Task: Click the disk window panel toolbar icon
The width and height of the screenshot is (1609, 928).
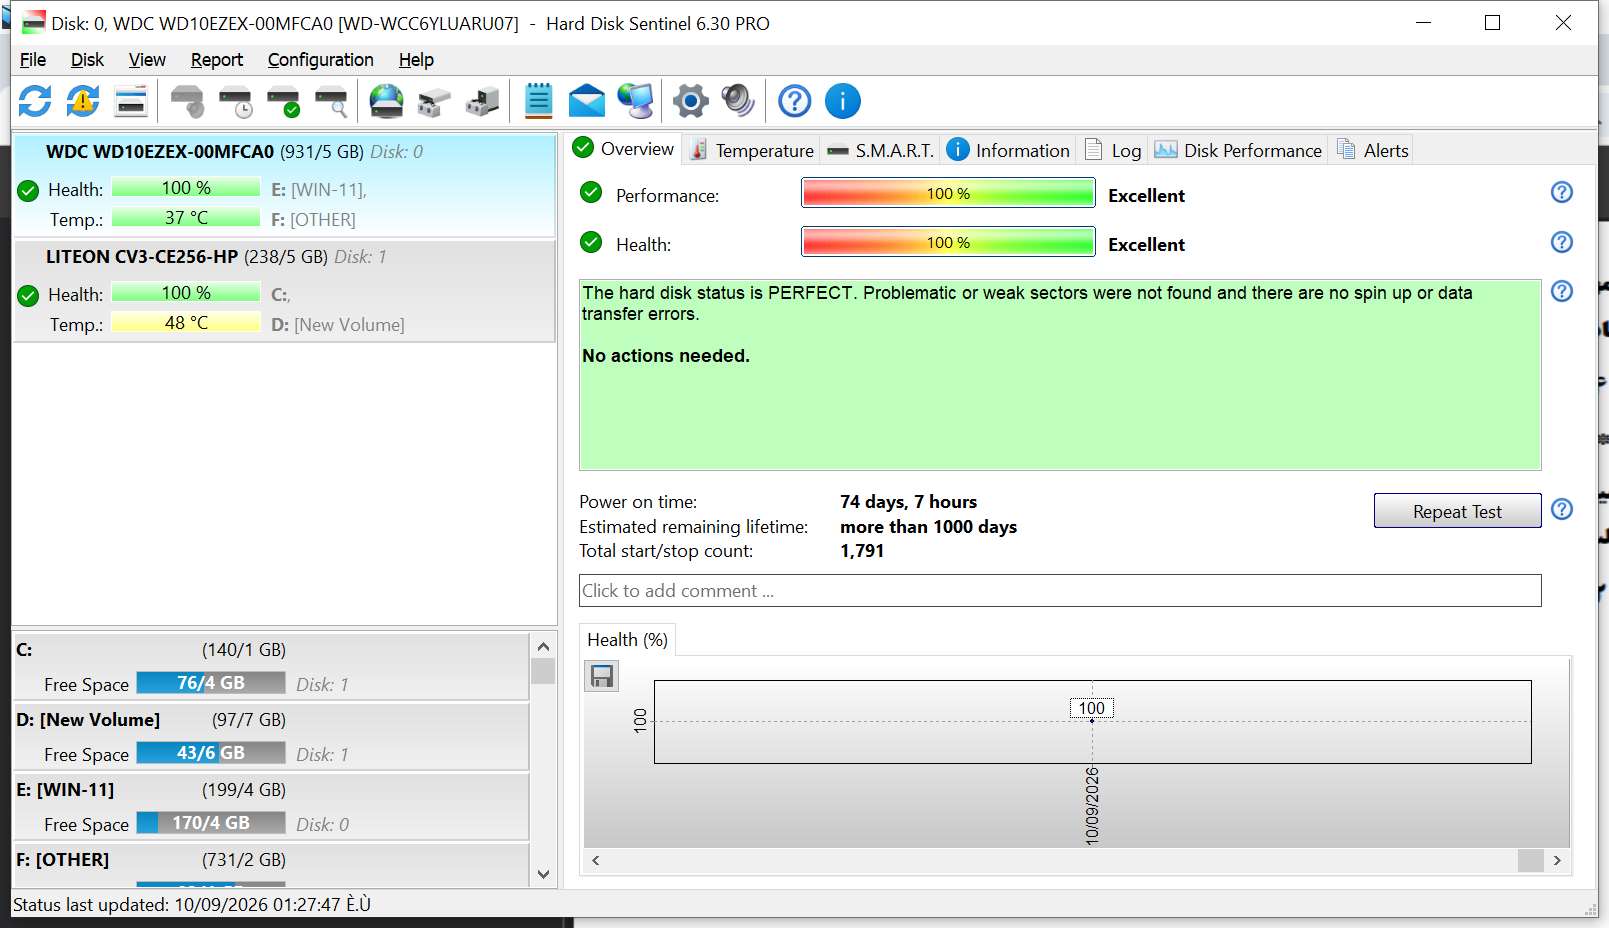Action: click(131, 101)
